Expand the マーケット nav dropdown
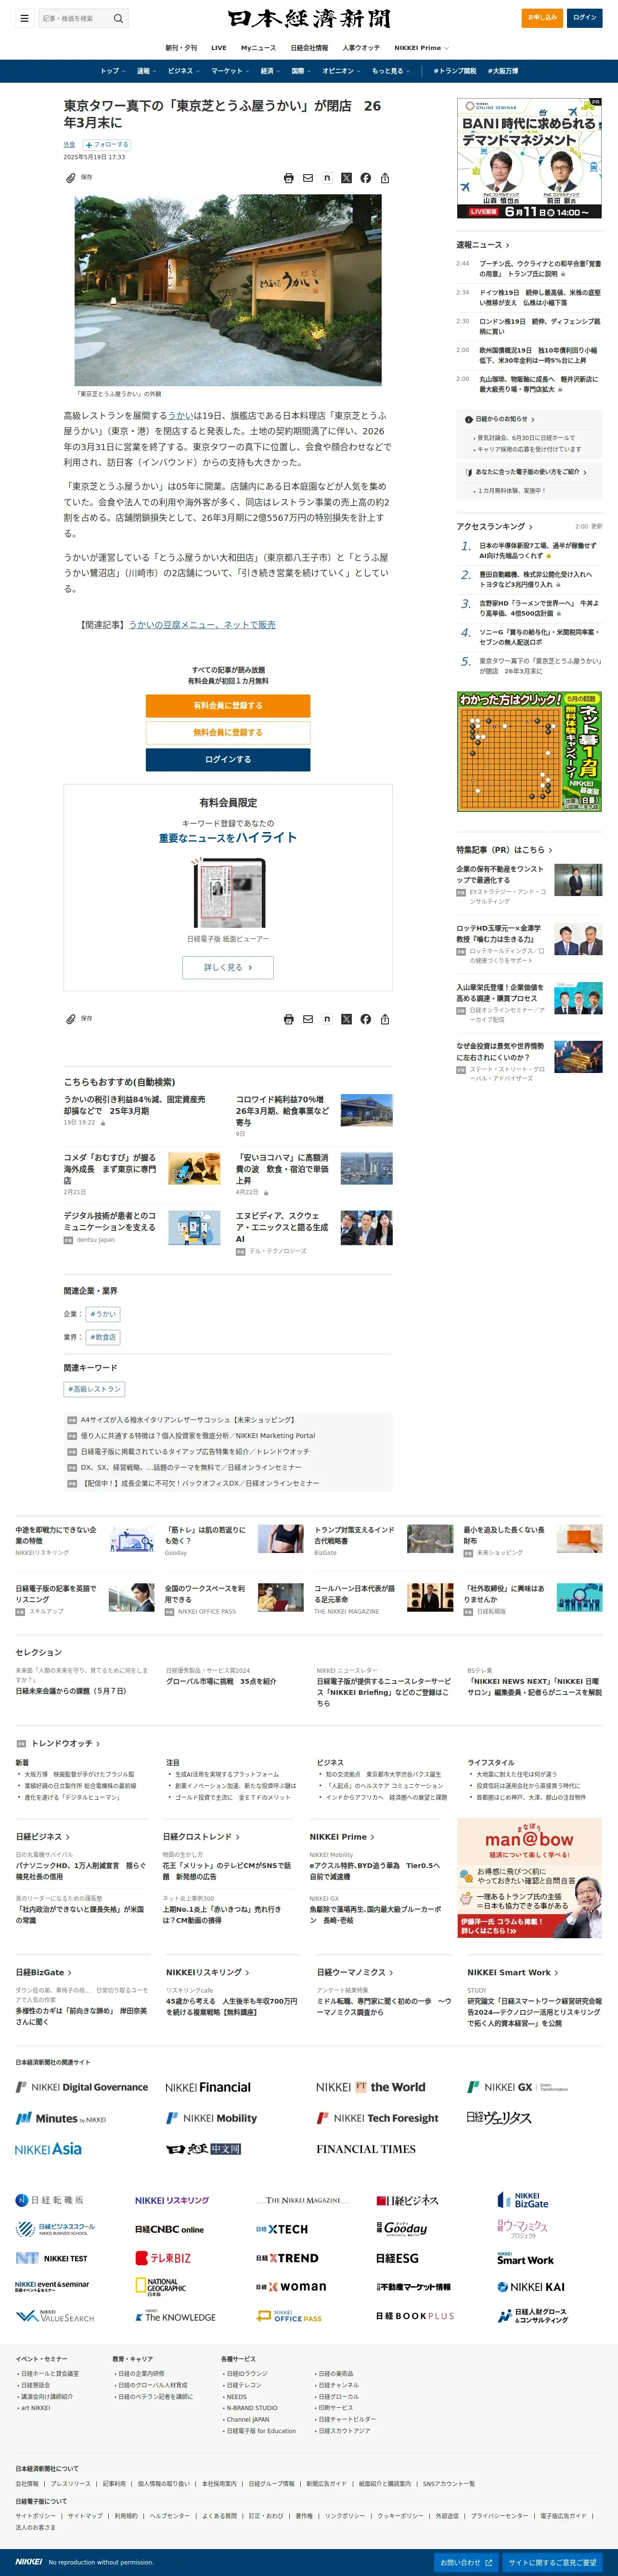The width and height of the screenshot is (618, 2576). coord(230,71)
